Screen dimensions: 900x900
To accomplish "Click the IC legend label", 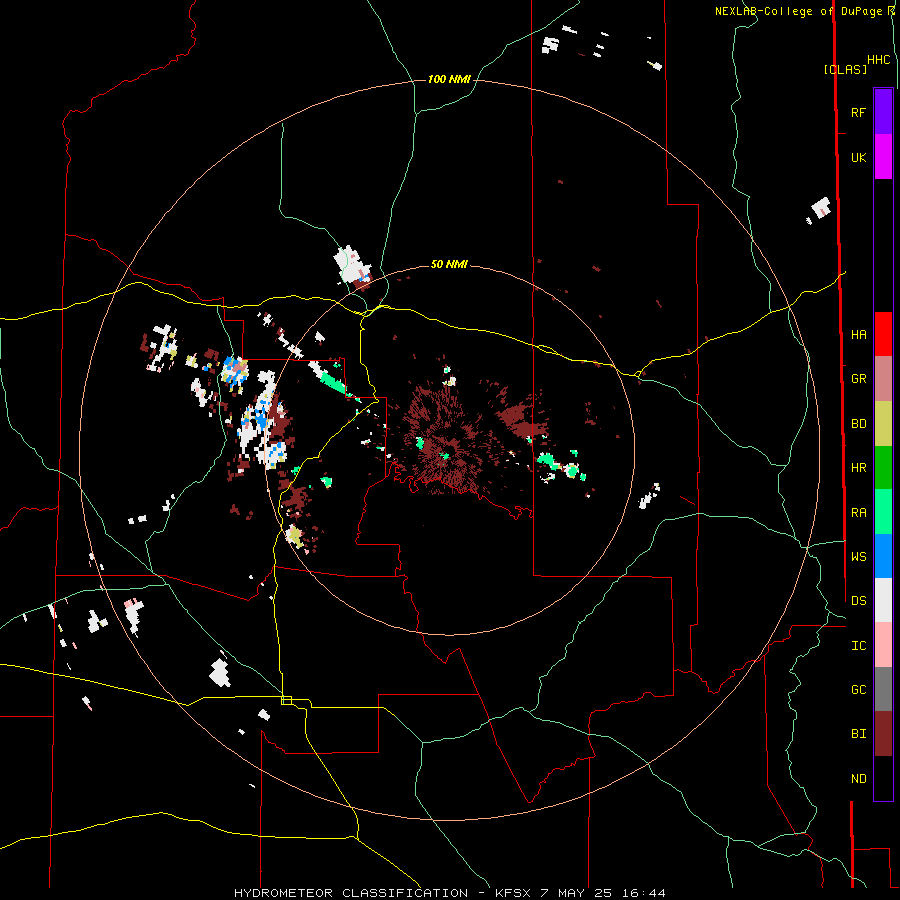I will coord(858,645).
